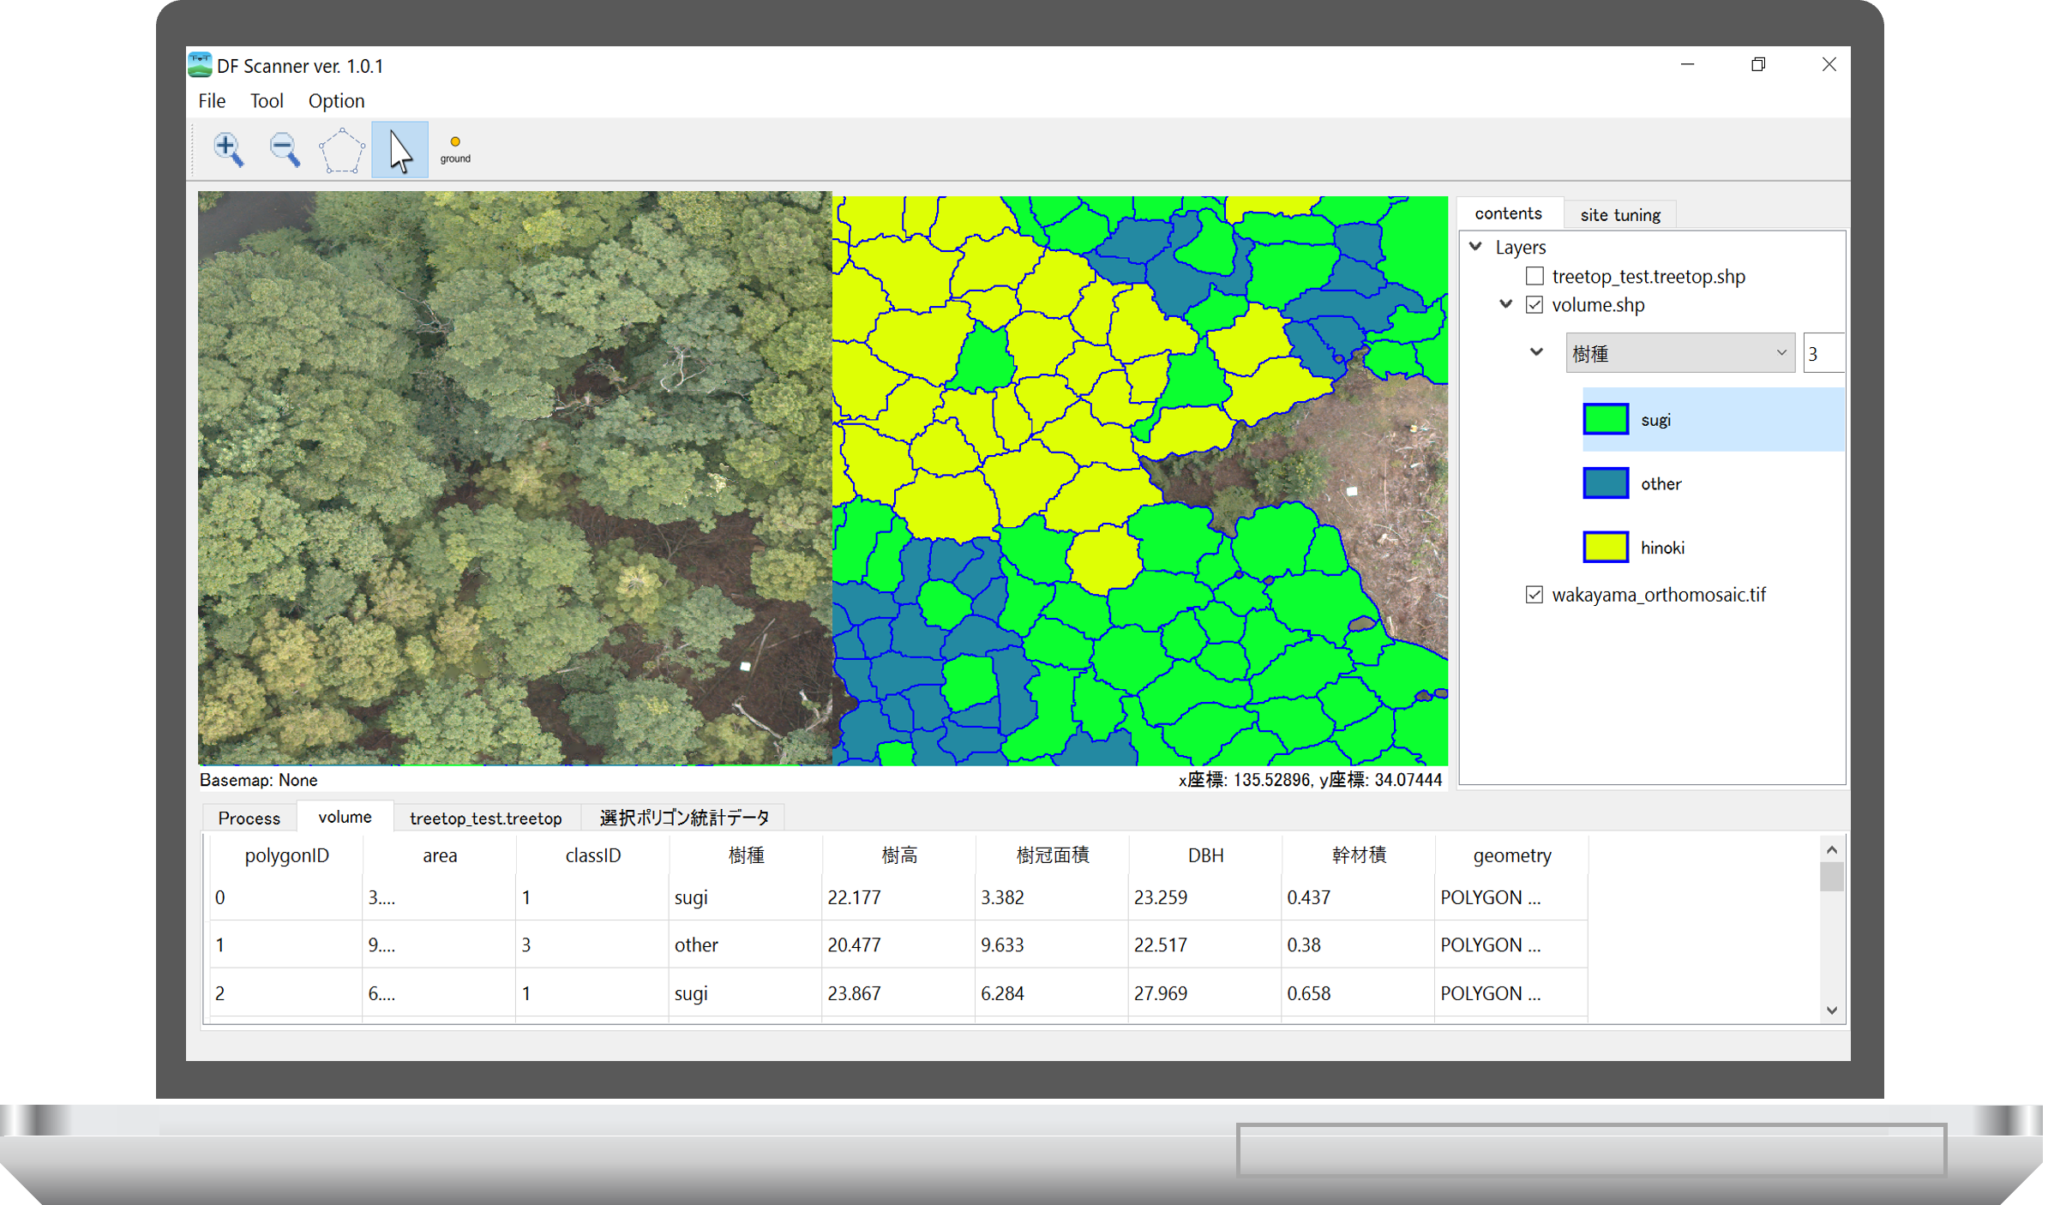
Task: Activate the polygon drawing tool
Action: 342,149
